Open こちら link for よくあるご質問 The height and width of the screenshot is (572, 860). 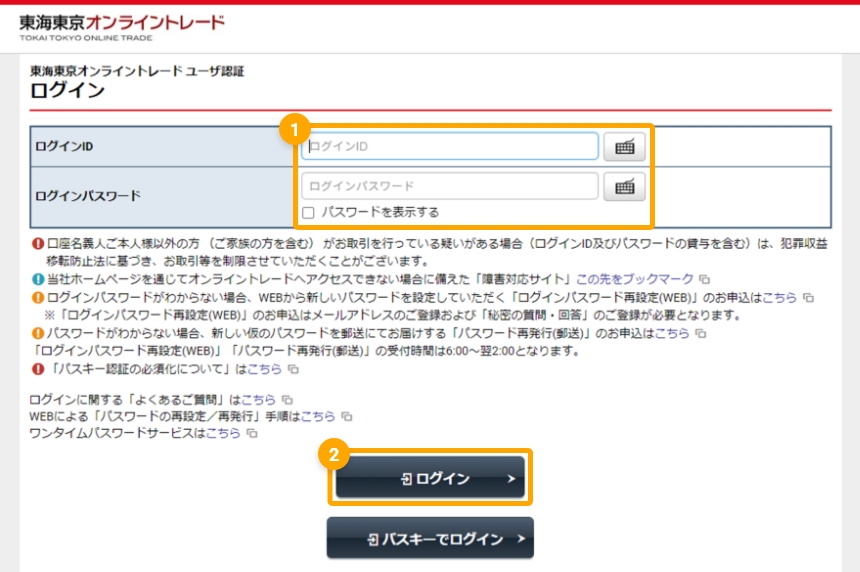pyautogui.click(x=258, y=400)
